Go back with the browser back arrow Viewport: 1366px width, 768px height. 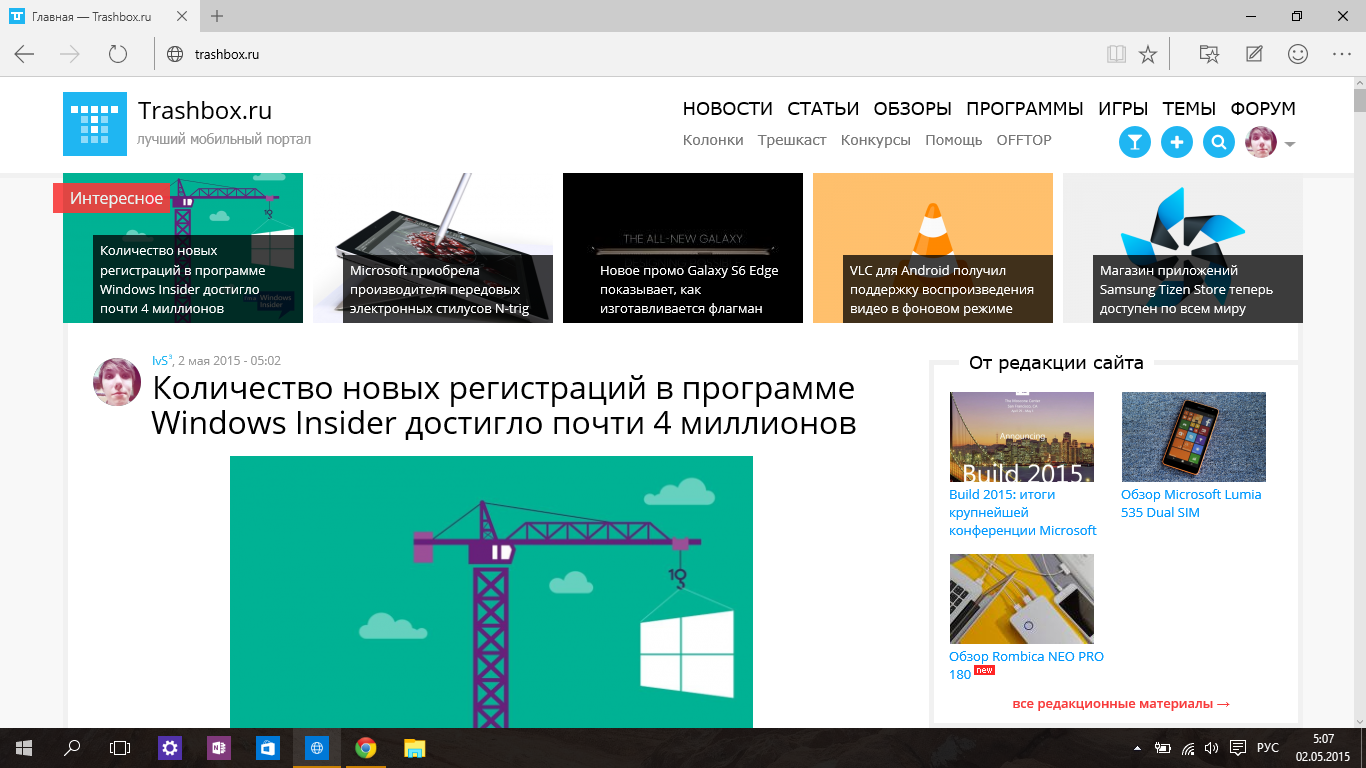coord(24,54)
